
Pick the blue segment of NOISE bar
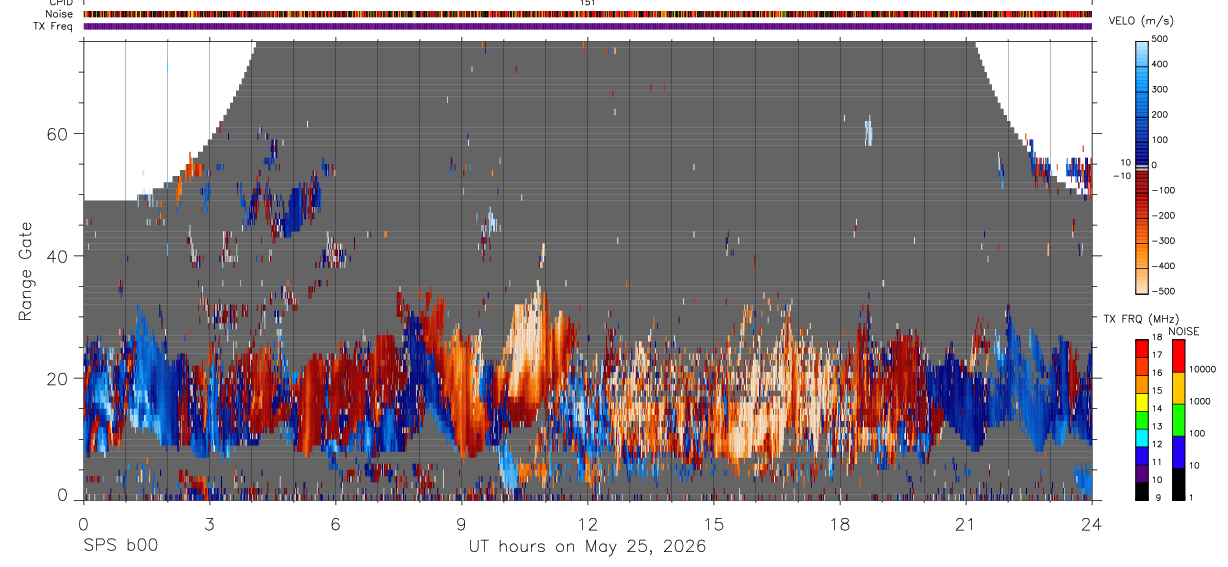click(1180, 452)
